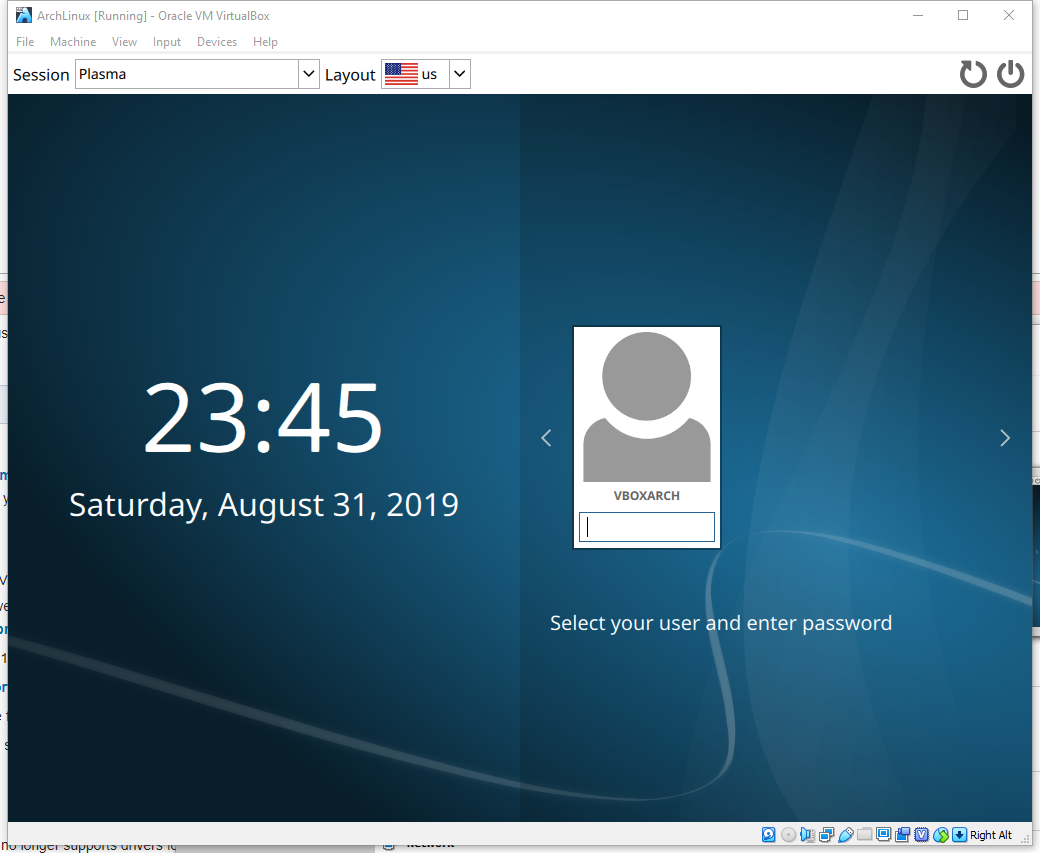
Task: Open the Devices menu
Action: [217, 42]
